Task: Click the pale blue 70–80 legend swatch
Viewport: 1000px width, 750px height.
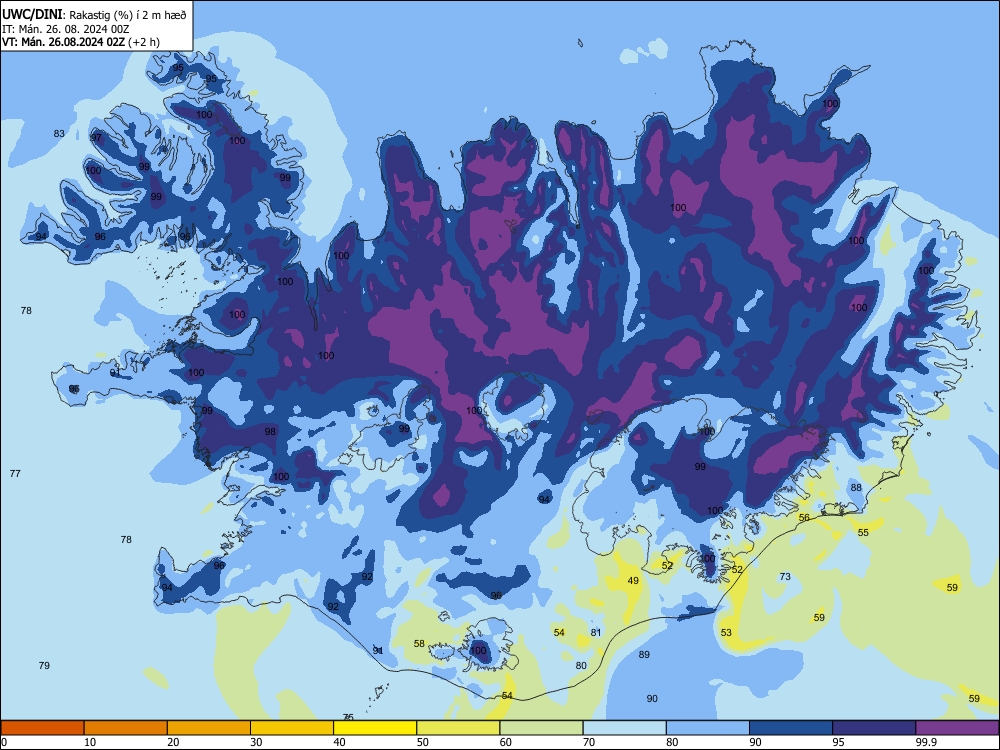Action: 624,728
